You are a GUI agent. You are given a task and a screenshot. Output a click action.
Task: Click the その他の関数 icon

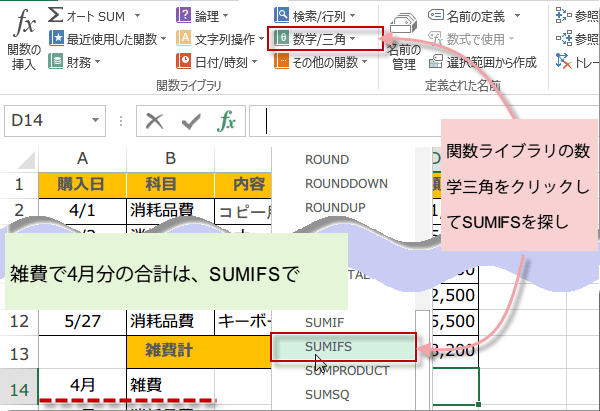(x=281, y=61)
